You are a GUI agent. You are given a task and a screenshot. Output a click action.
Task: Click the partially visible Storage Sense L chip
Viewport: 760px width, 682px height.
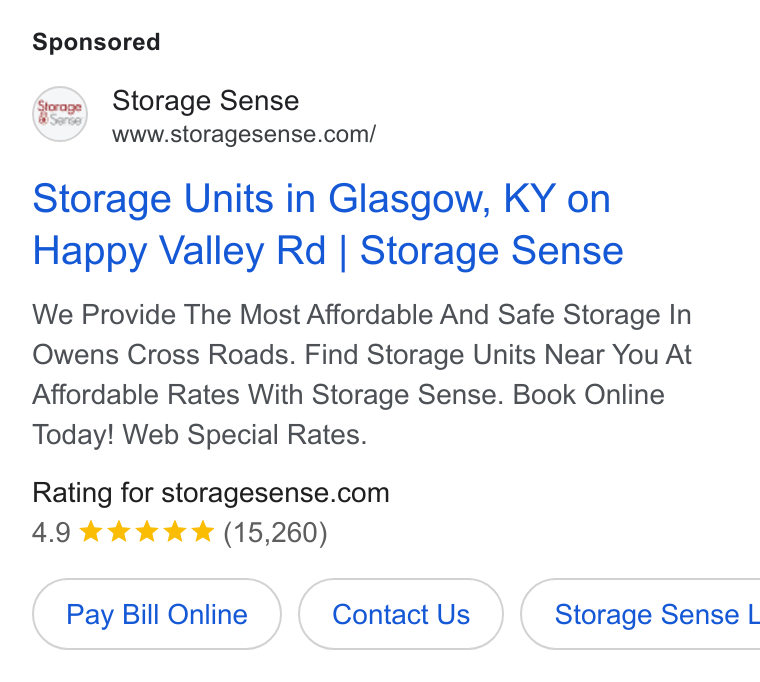click(641, 614)
